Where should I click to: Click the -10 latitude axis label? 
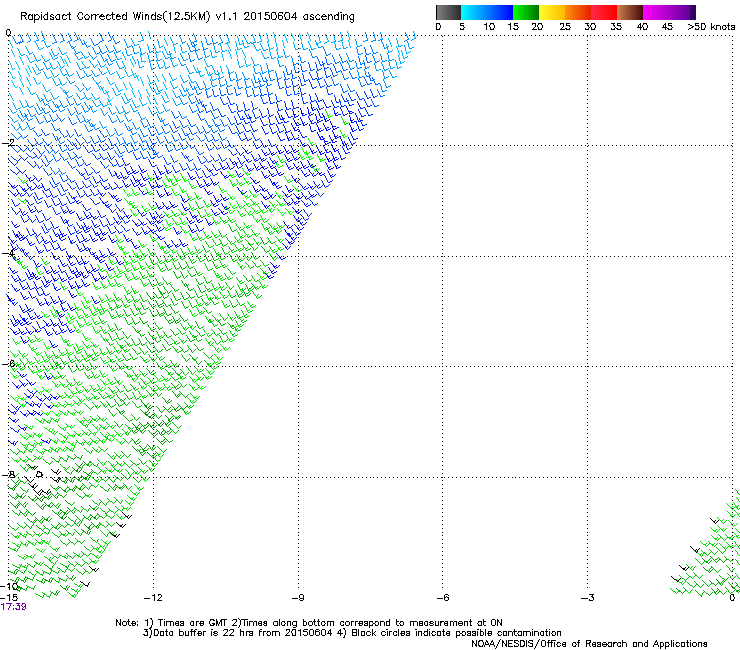point(9,586)
